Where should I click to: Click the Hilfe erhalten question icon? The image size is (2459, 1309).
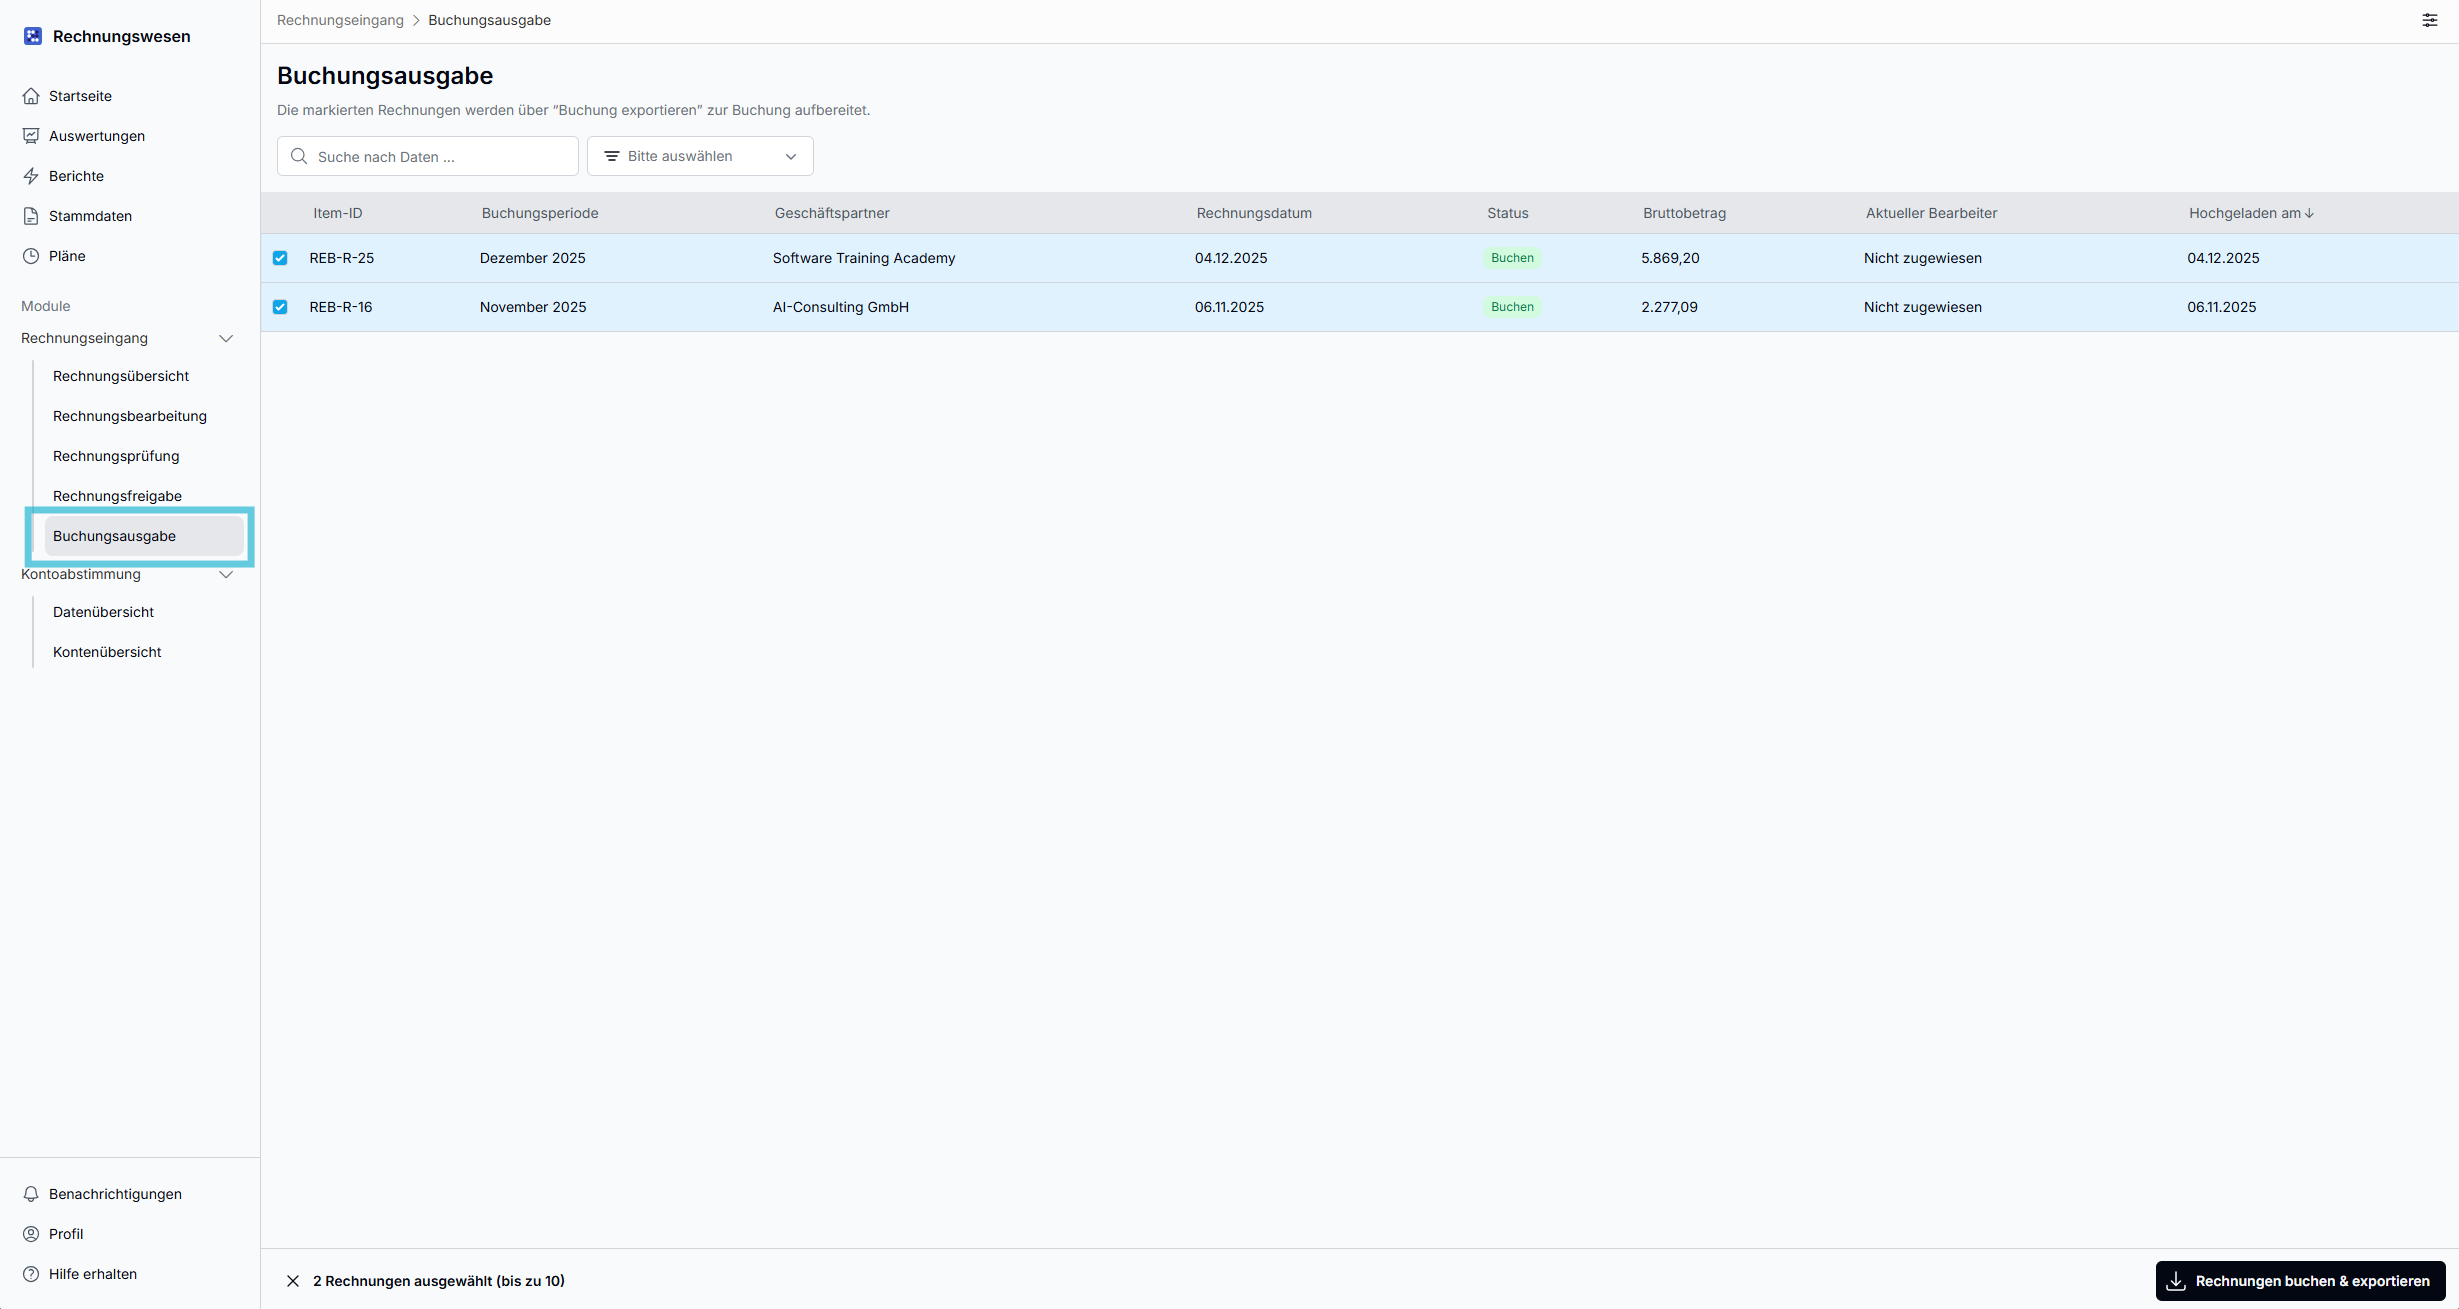pyautogui.click(x=31, y=1274)
